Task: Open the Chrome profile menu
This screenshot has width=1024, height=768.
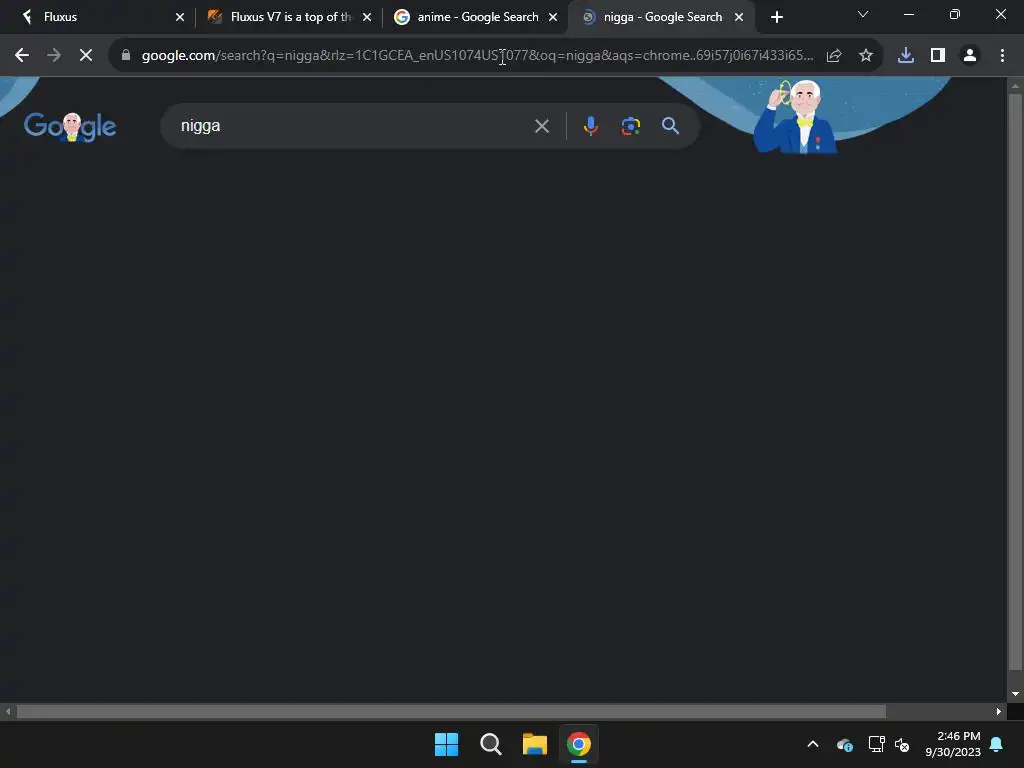Action: pyautogui.click(x=970, y=56)
